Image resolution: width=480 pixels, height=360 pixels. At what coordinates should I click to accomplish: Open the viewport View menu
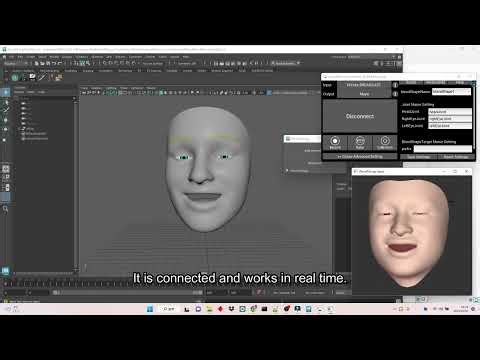tap(84, 88)
